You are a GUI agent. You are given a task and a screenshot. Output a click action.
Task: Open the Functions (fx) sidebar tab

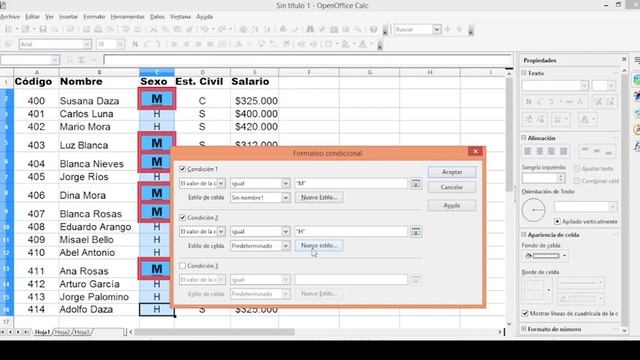tap(636, 146)
